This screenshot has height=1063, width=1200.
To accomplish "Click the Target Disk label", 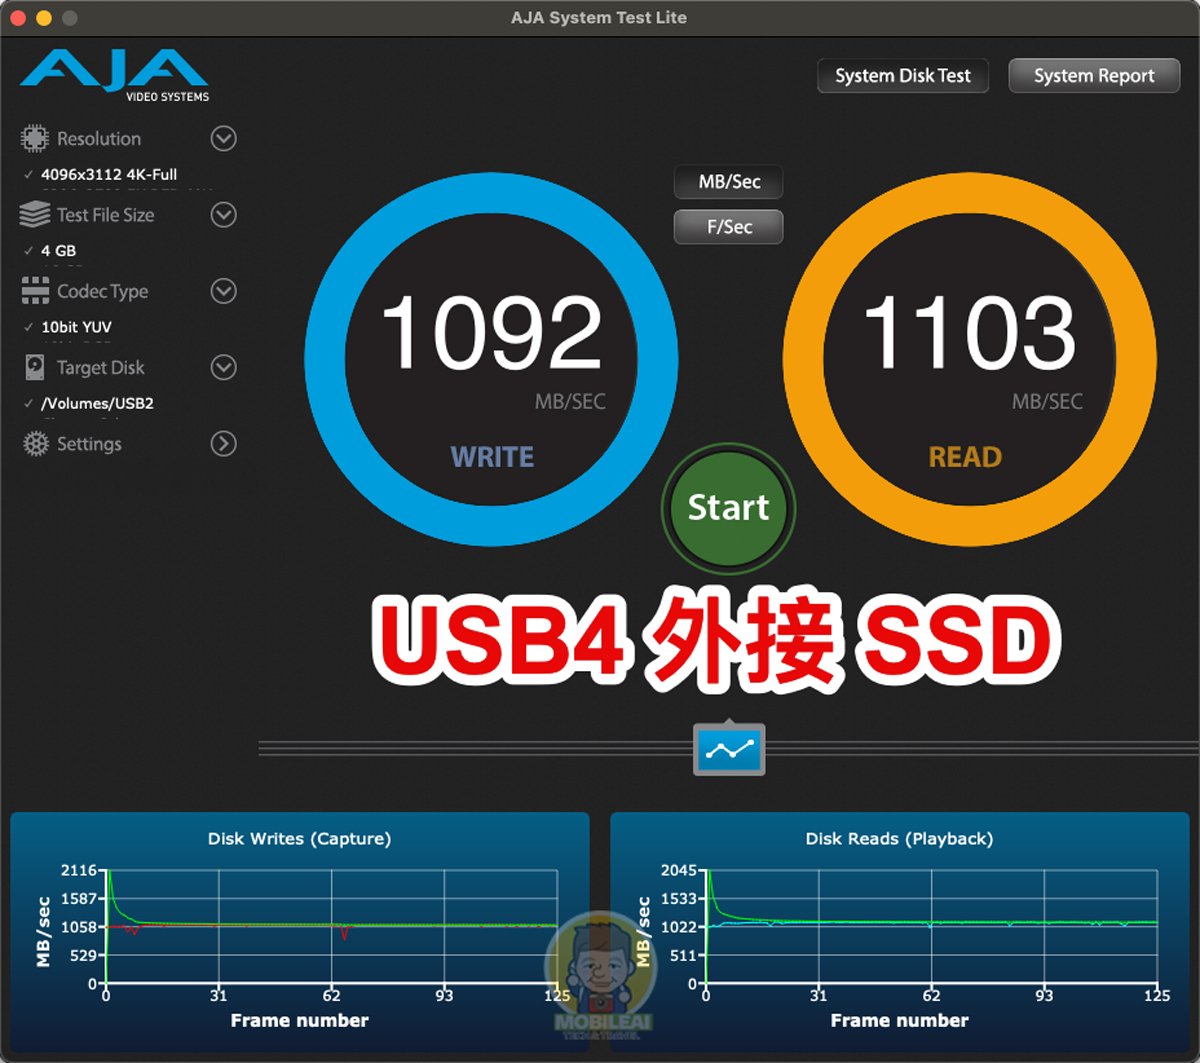I will [100, 368].
